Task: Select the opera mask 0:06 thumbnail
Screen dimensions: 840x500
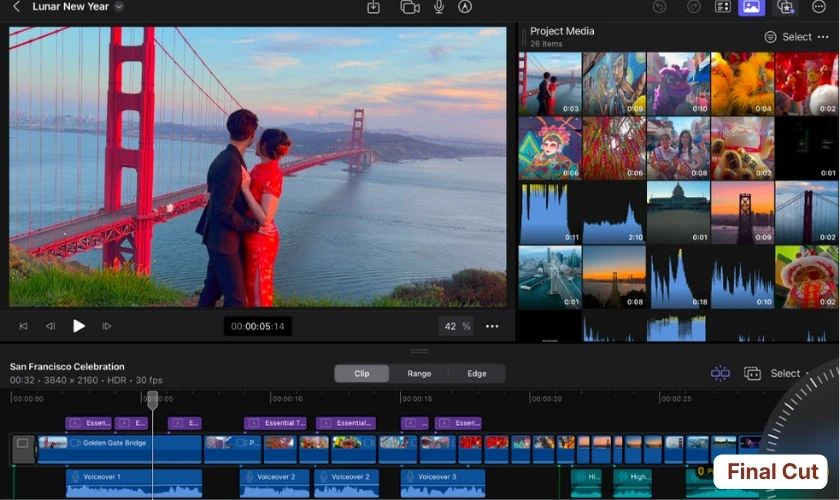Action: (x=550, y=148)
